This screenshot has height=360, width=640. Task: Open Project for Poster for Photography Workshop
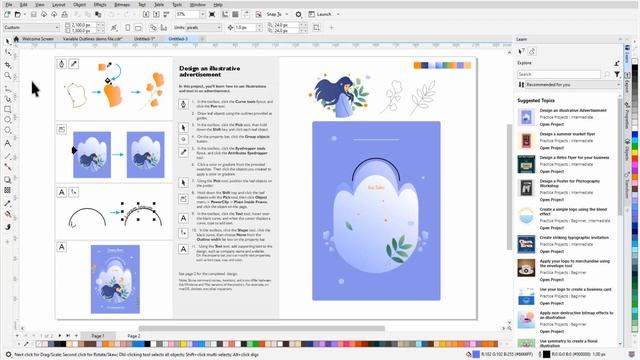(x=551, y=200)
